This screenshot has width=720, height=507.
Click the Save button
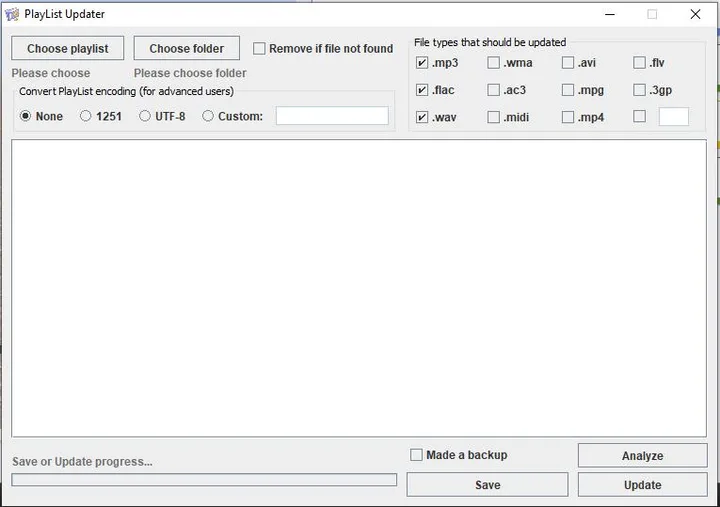click(x=487, y=484)
